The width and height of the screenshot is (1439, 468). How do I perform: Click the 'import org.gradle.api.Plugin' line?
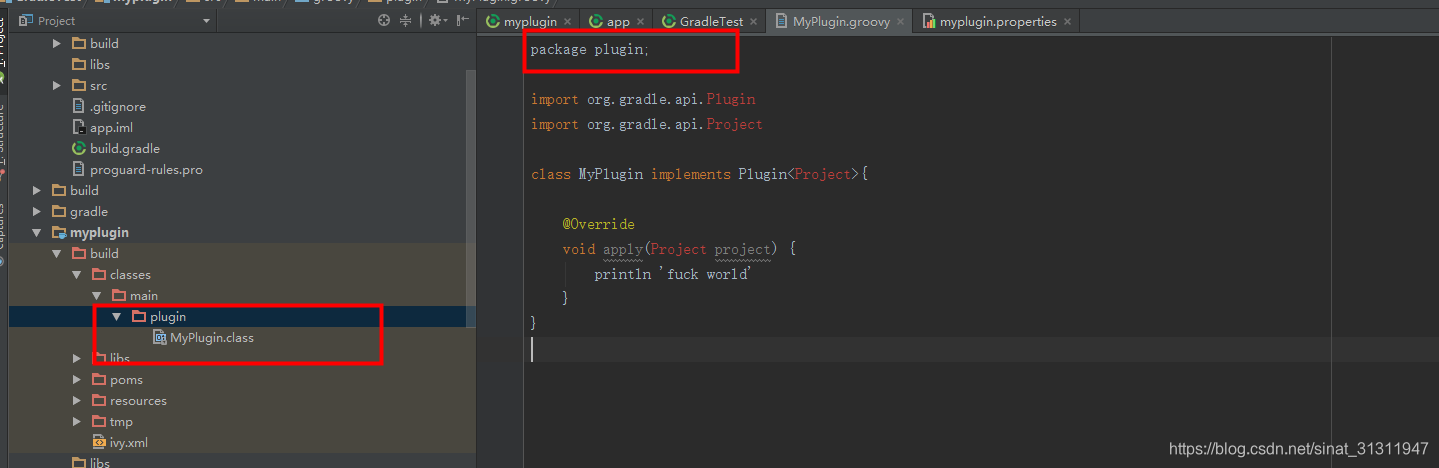pyautogui.click(x=643, y=99)
